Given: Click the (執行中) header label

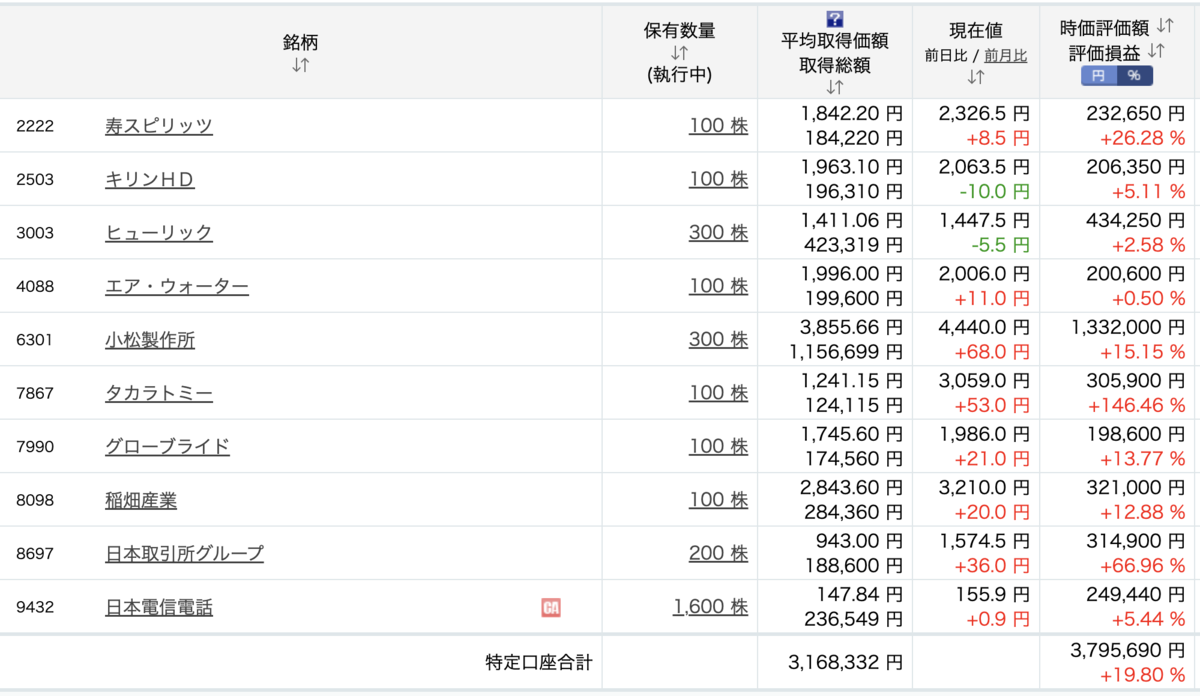Looking at the screenshot, I should [680, 75].
